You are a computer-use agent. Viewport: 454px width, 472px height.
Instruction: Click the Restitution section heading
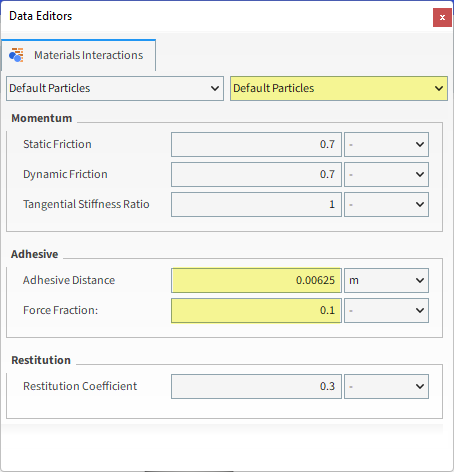click(41, 360)
